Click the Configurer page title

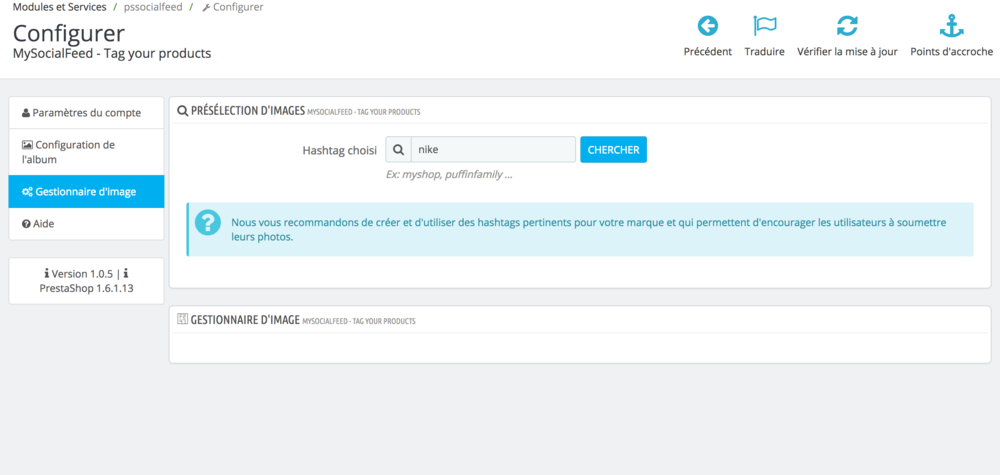[69, 33]
